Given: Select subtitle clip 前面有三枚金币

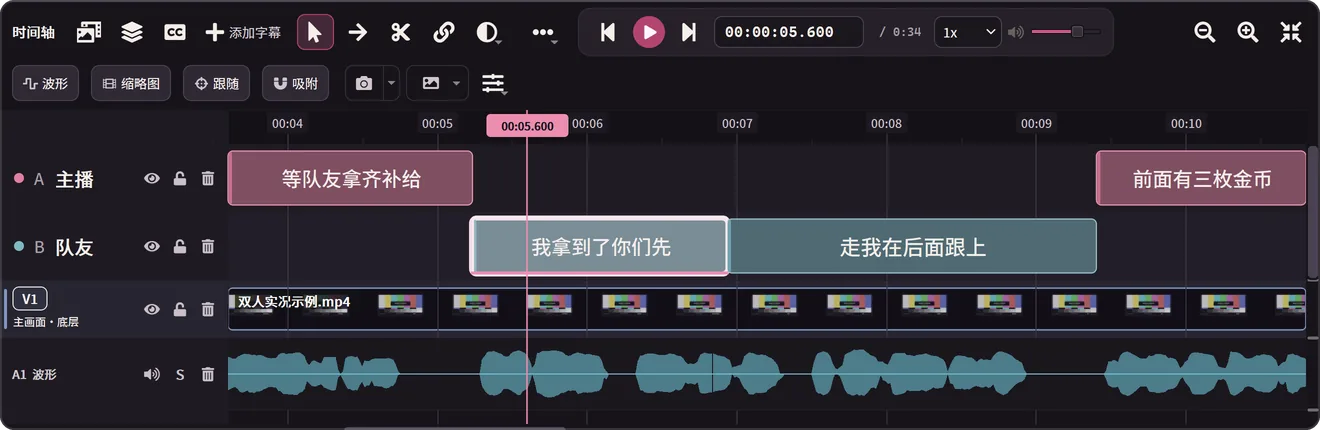Looking at the screenshot, I should pyautogui.click(x=1201, y=178).
